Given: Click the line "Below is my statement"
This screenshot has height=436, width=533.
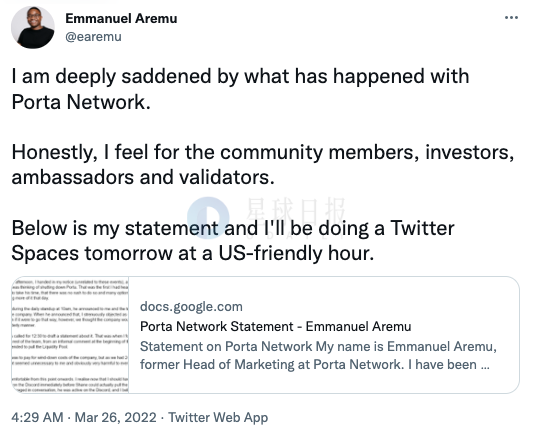Looking at the screenshot, I should (233, 228).
